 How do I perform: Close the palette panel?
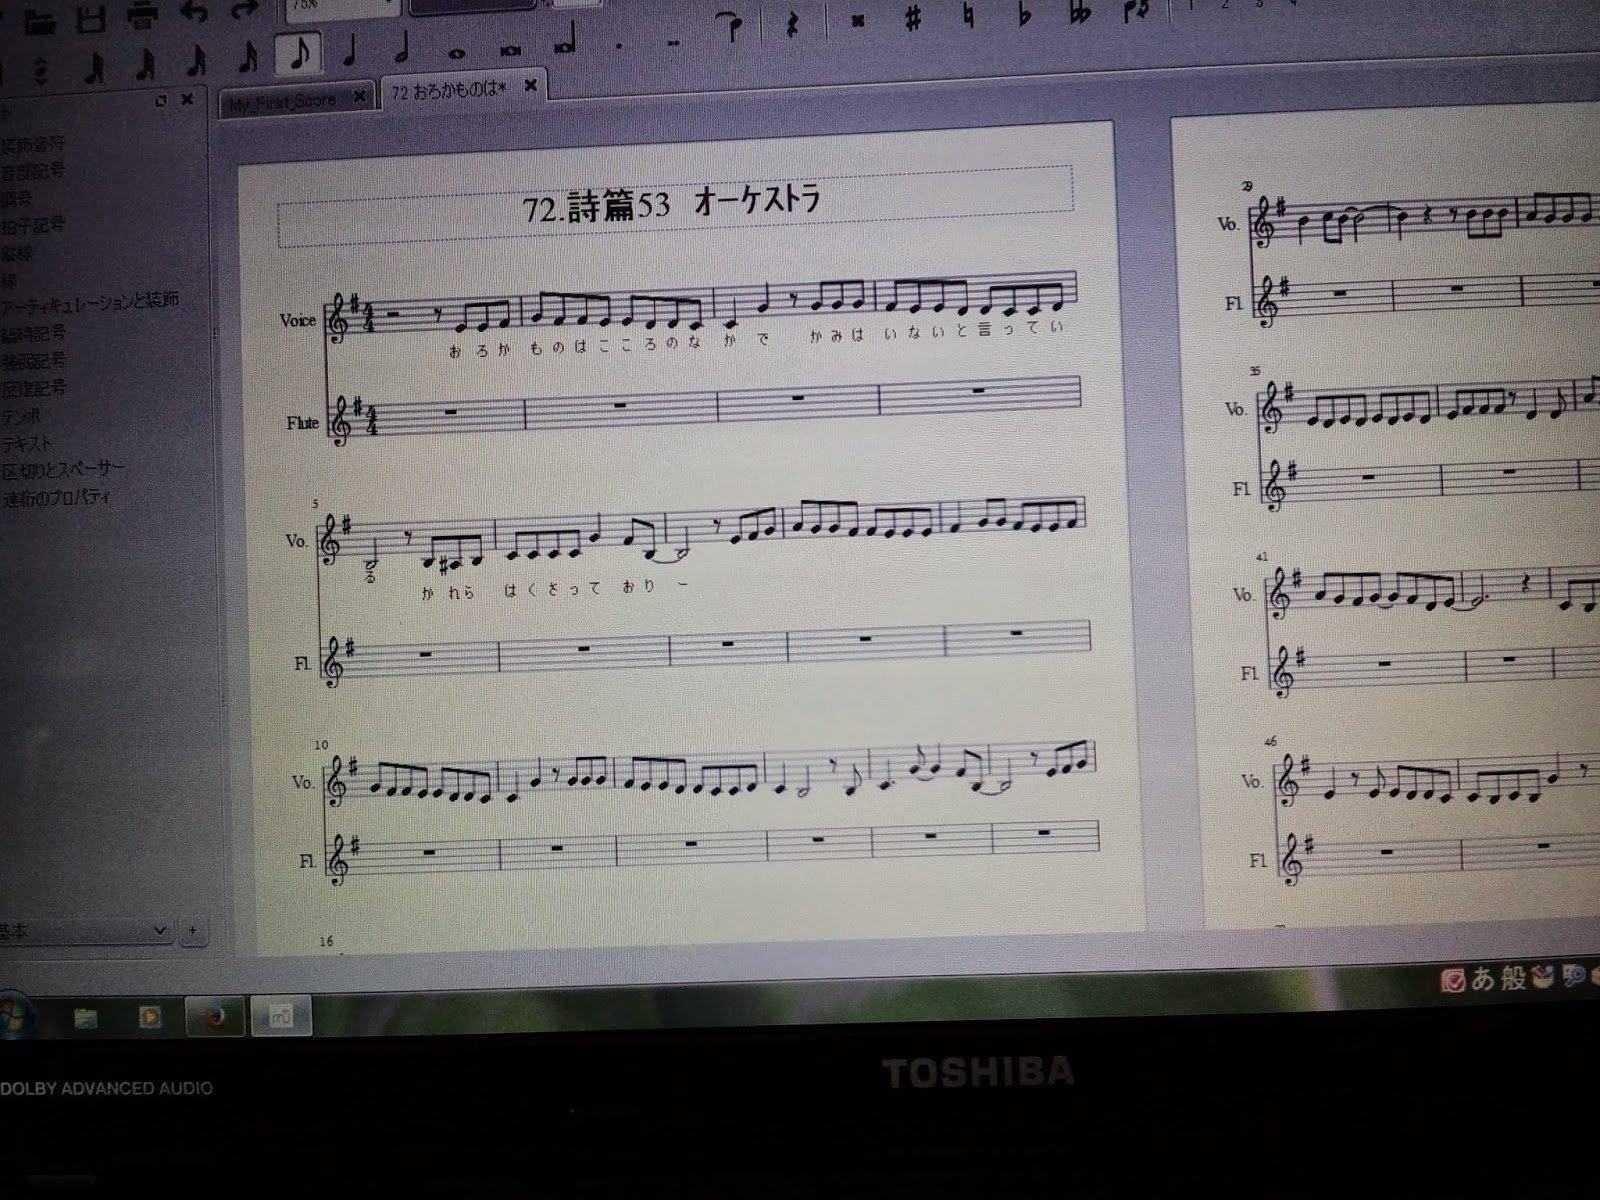coord(187,100)
